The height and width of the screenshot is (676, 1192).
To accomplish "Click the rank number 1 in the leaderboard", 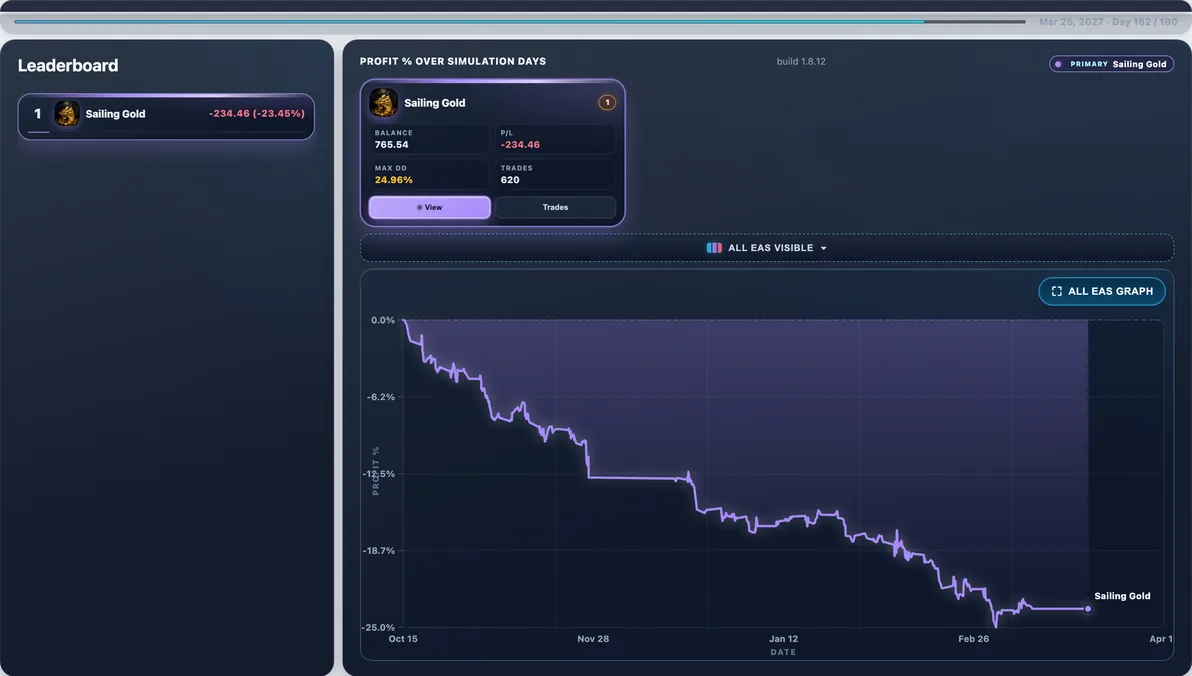I will (x=37, y=113).
